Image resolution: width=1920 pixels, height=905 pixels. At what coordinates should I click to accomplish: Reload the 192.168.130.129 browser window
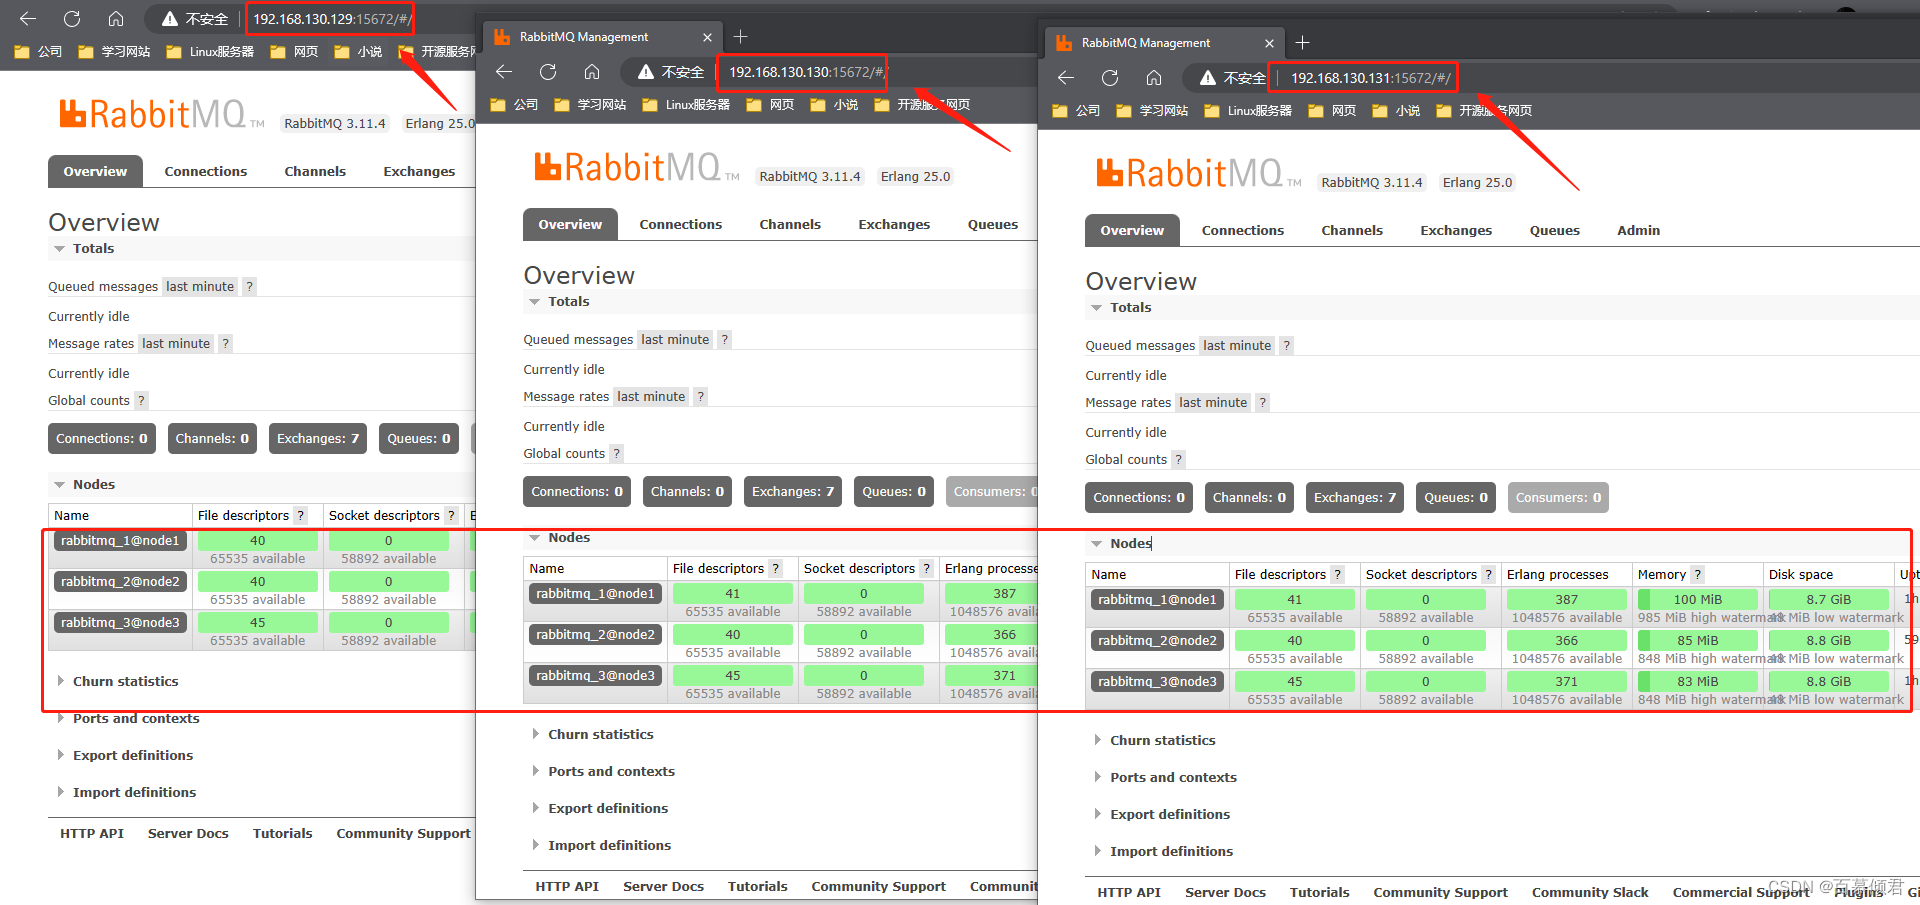[x=72, y=19]
